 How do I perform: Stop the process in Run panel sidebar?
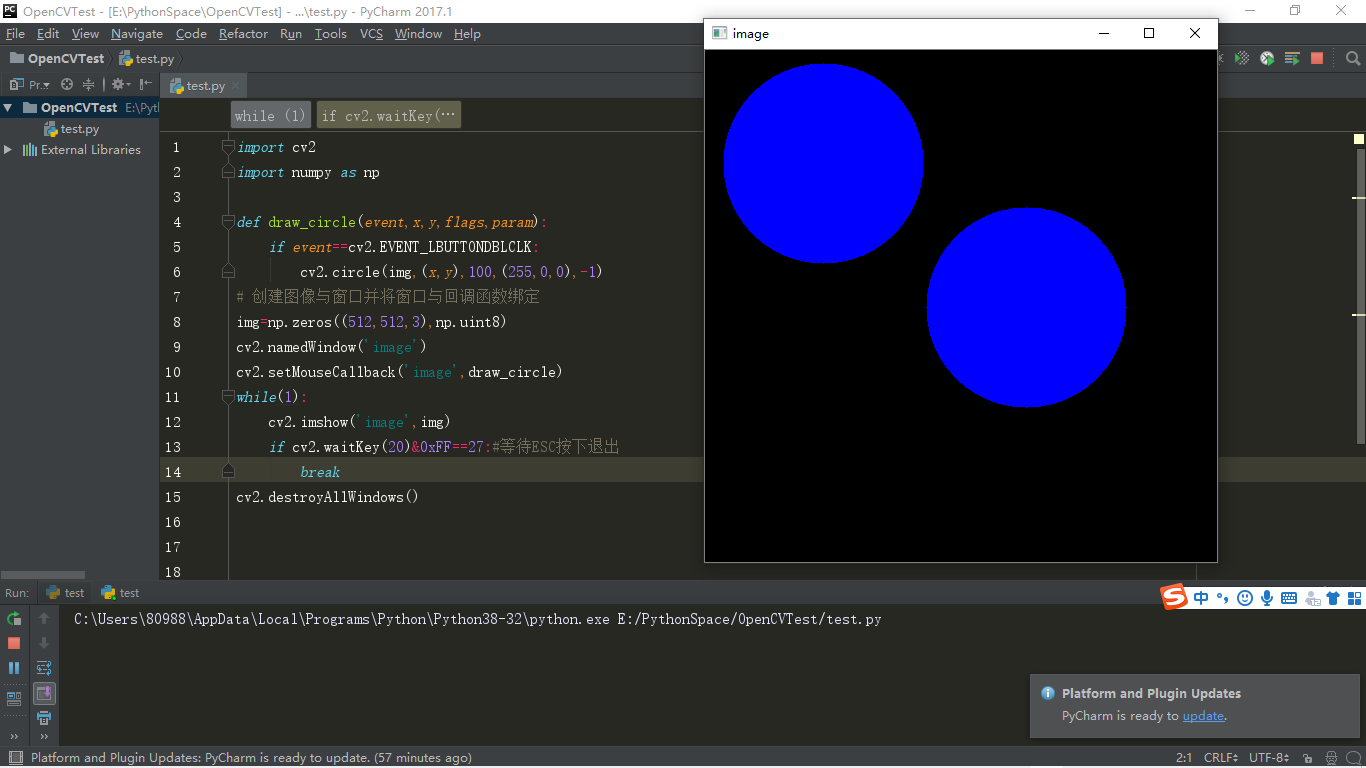[x=14, y=643]
